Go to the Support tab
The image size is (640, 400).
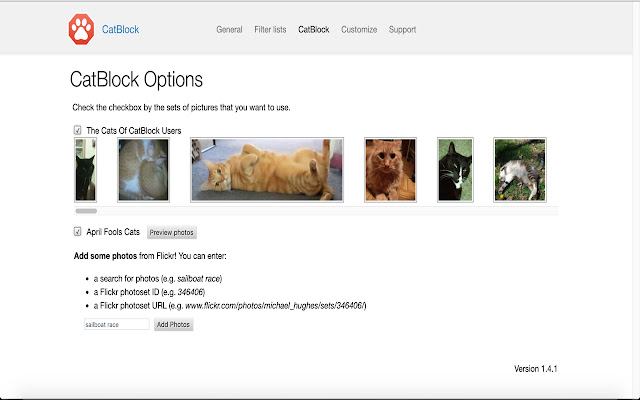click(402, 30)
